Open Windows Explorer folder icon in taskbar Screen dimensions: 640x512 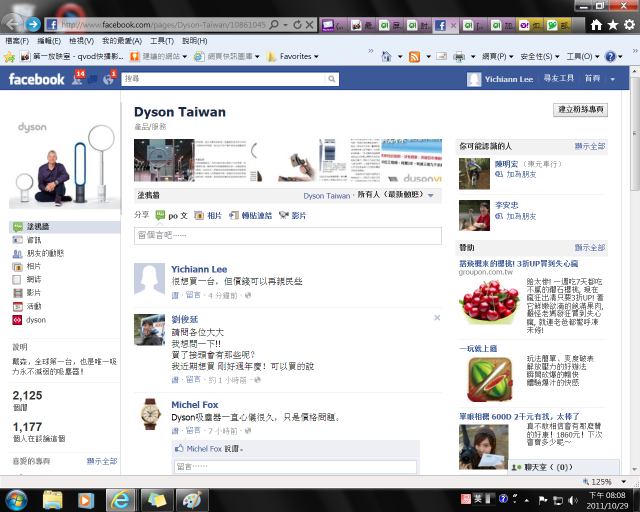click(x=53, y=500)
